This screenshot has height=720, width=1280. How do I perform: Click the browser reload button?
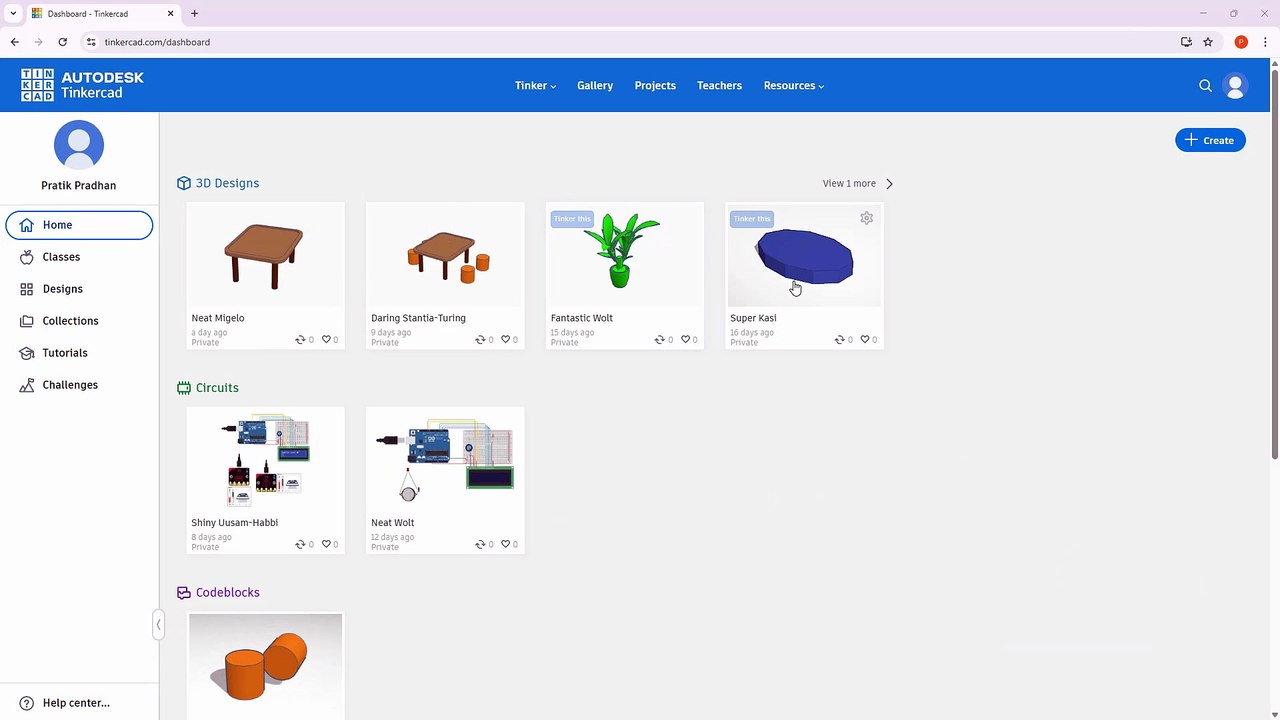[62, 42]
